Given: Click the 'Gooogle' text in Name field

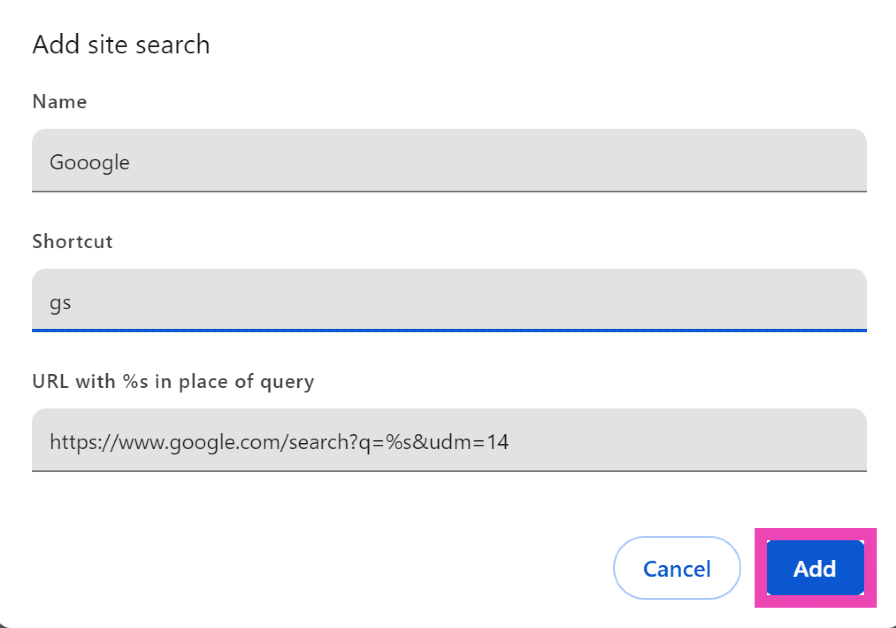Looking at the screenshot, I should click(x=89, y=162).
